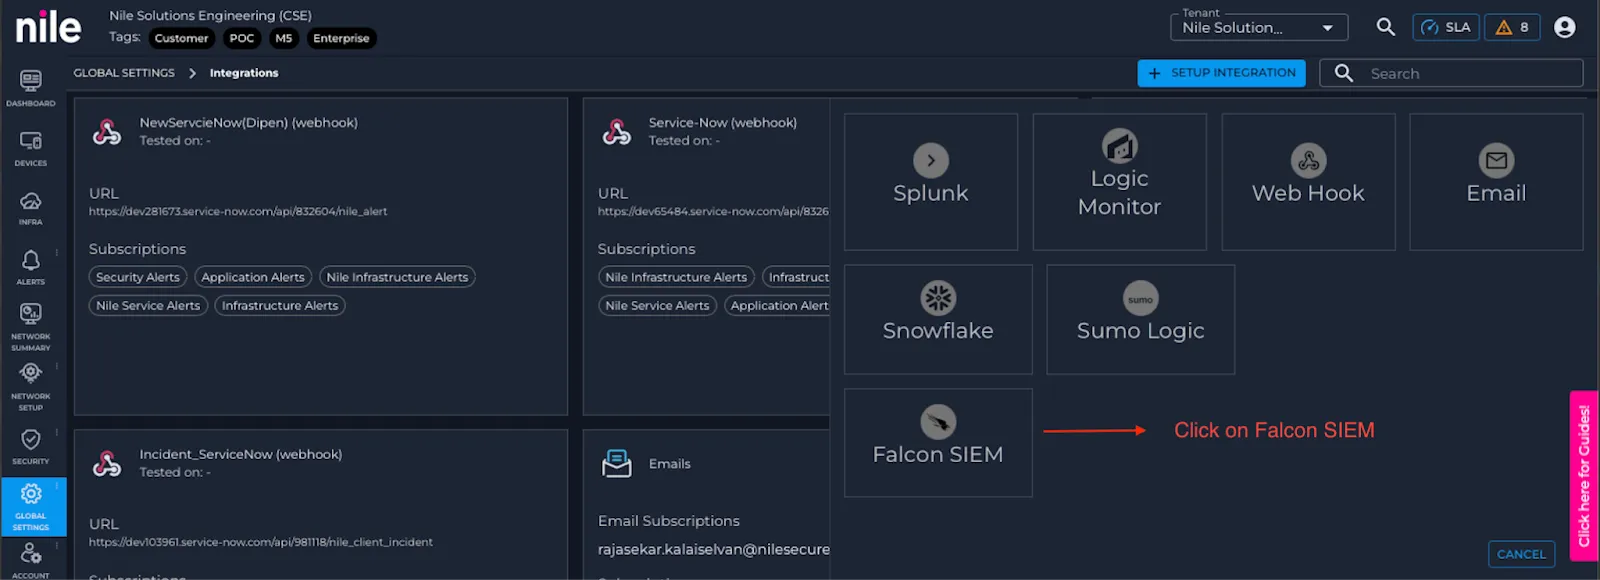Choose the Email integration tile

[1496, 181]
